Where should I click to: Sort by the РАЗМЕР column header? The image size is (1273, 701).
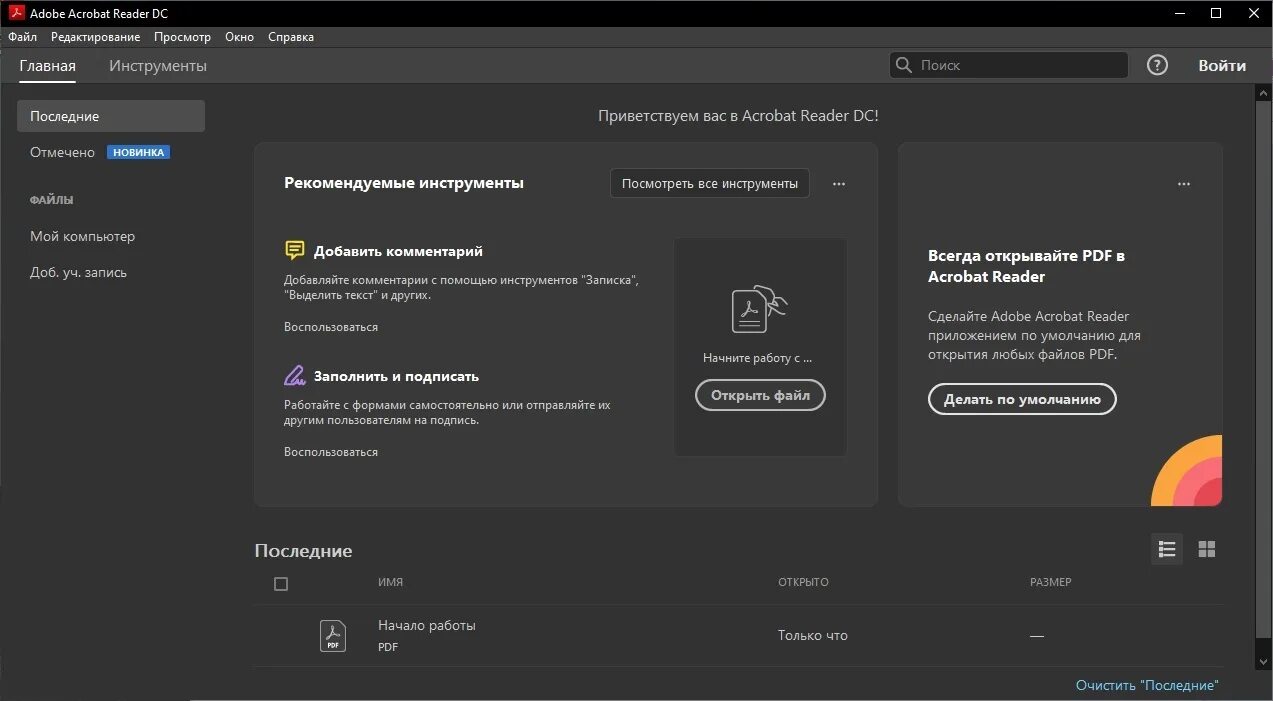click(x=1050, y=582)
